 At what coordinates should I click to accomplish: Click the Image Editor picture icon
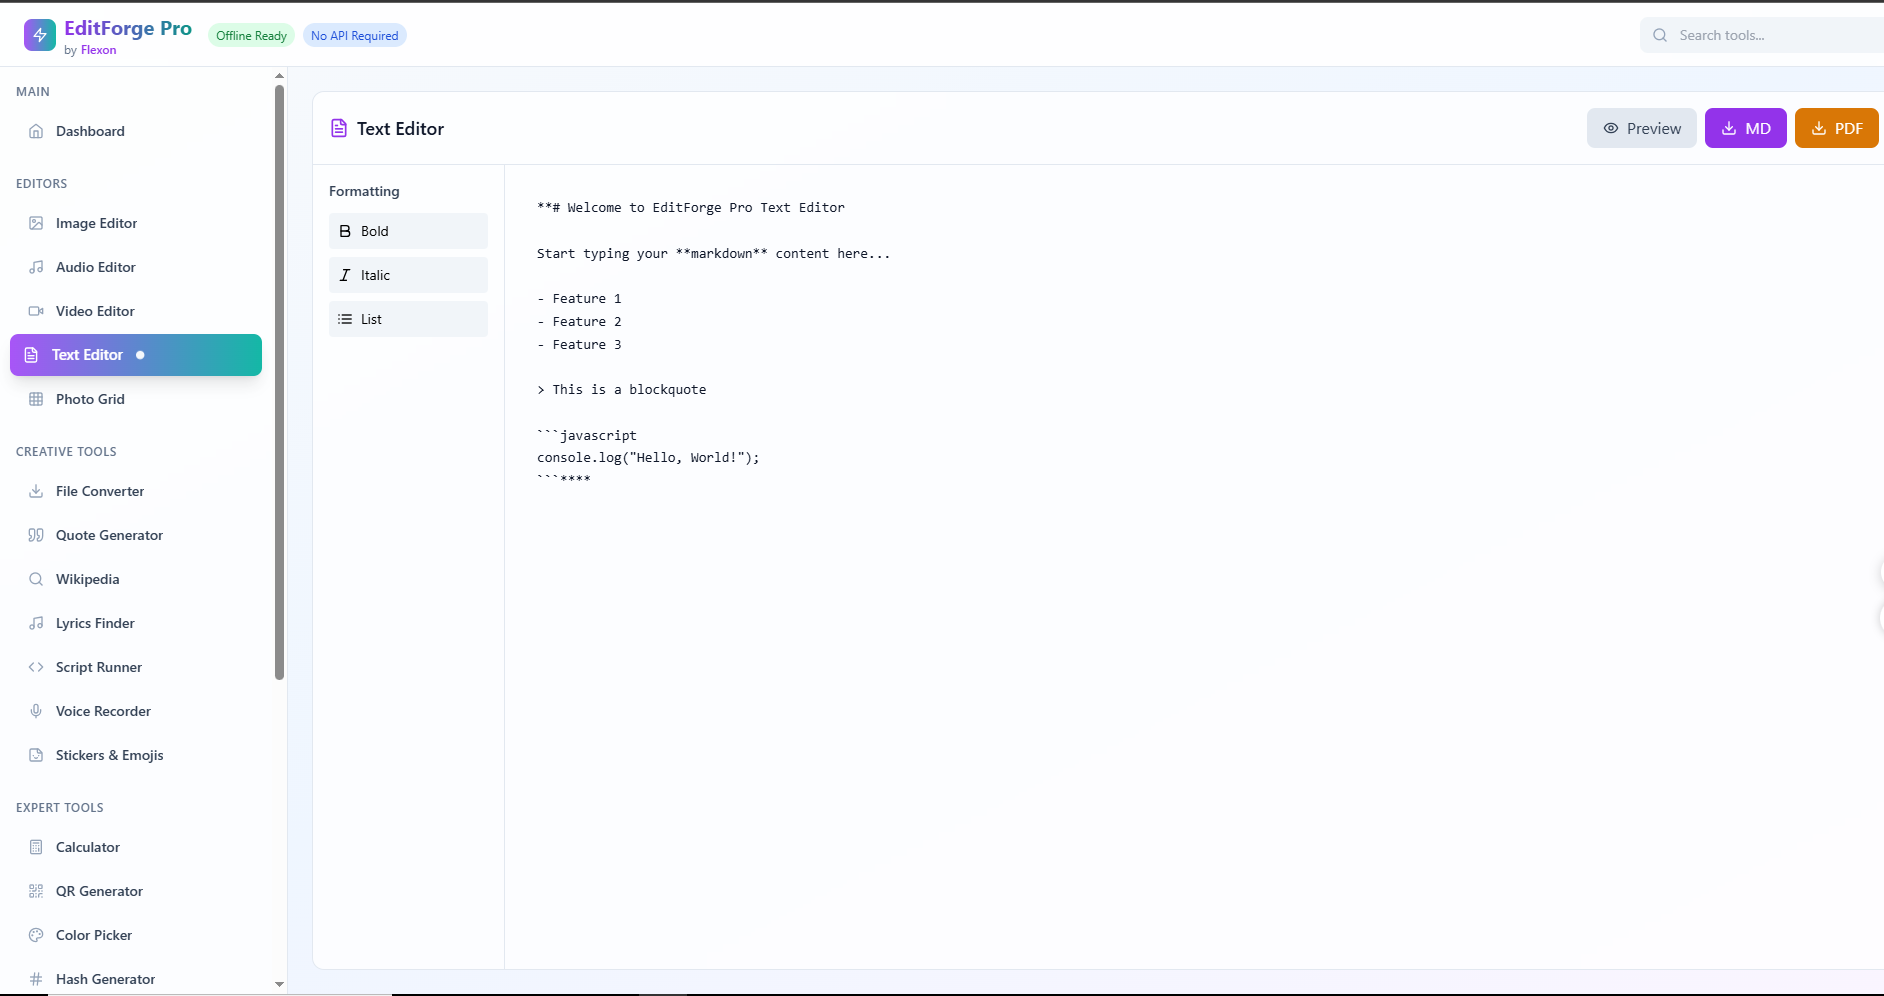pos(36,223)
